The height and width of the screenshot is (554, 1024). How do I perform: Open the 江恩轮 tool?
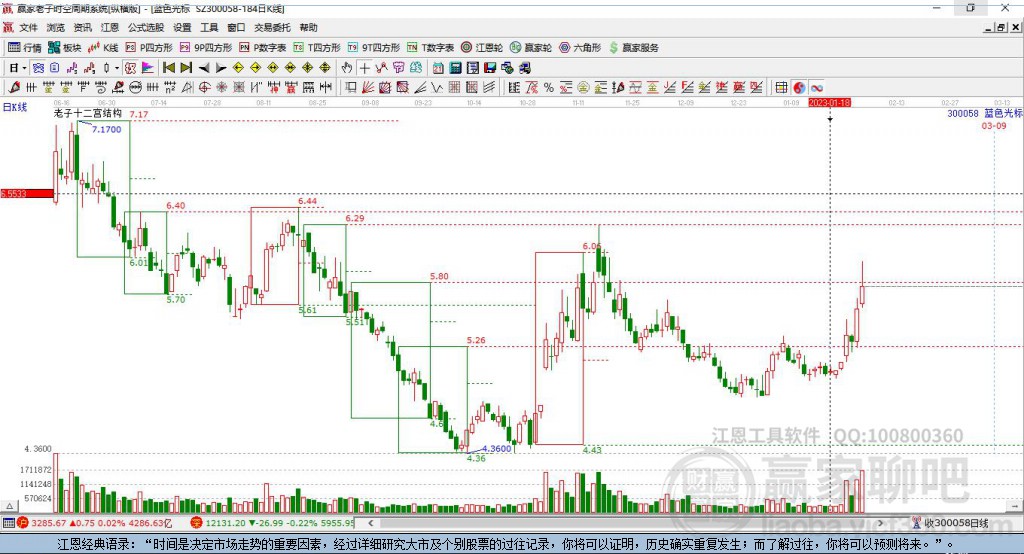[482, 48]
